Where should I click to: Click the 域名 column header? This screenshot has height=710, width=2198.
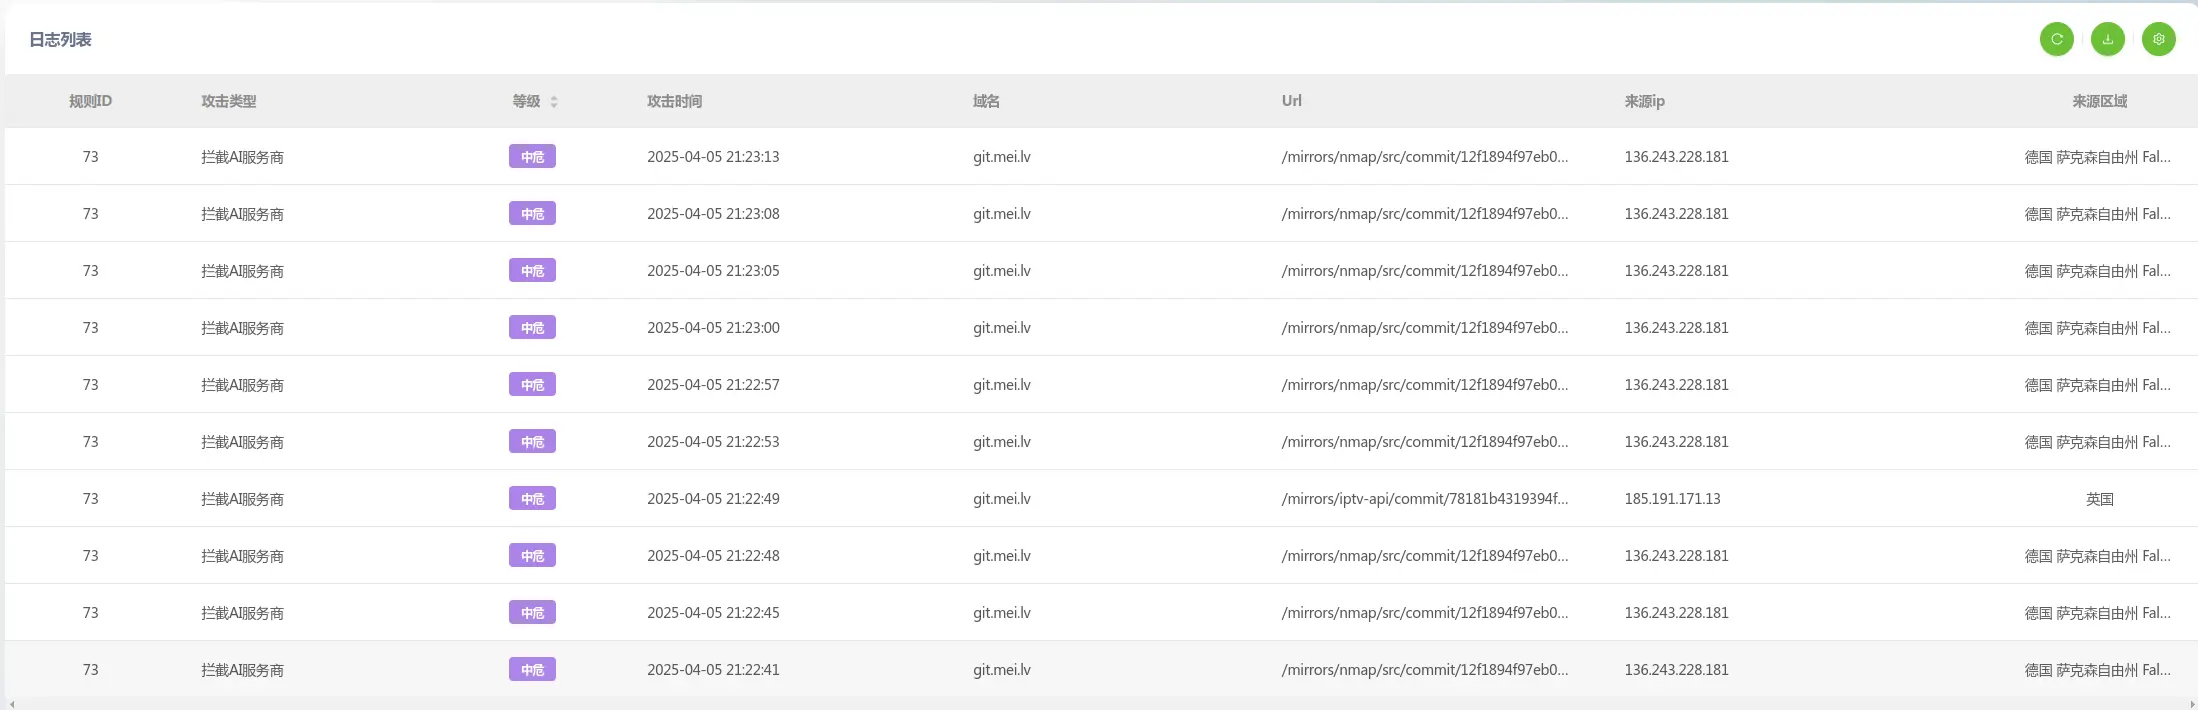pos(986,101)
